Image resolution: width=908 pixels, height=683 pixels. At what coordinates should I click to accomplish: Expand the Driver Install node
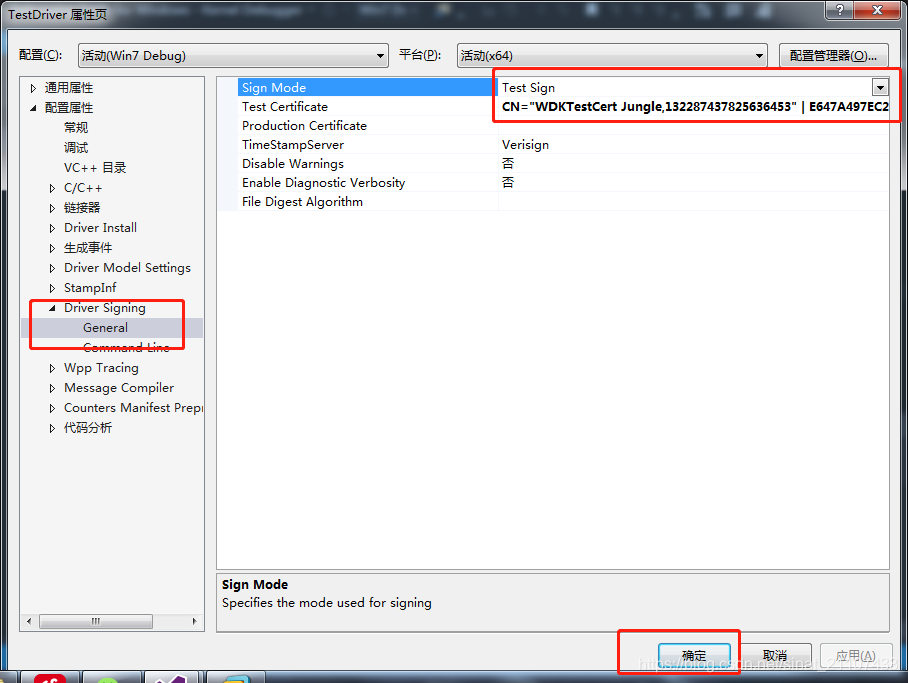pos(52,227)
